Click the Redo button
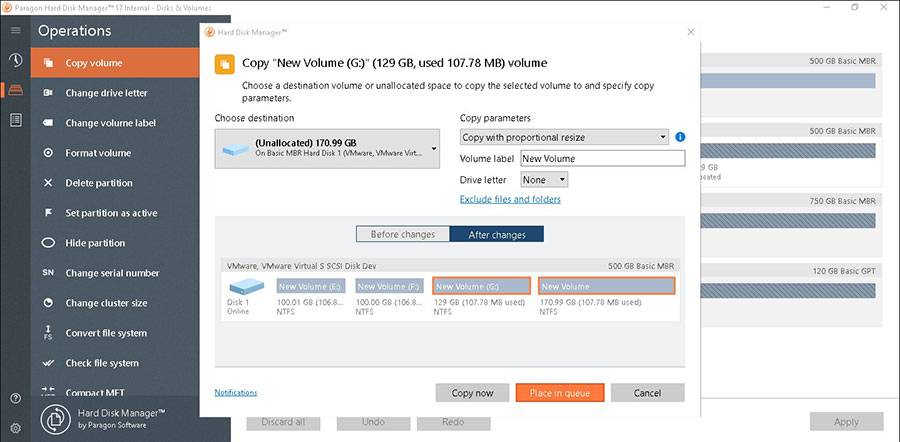 coord(453,421)
